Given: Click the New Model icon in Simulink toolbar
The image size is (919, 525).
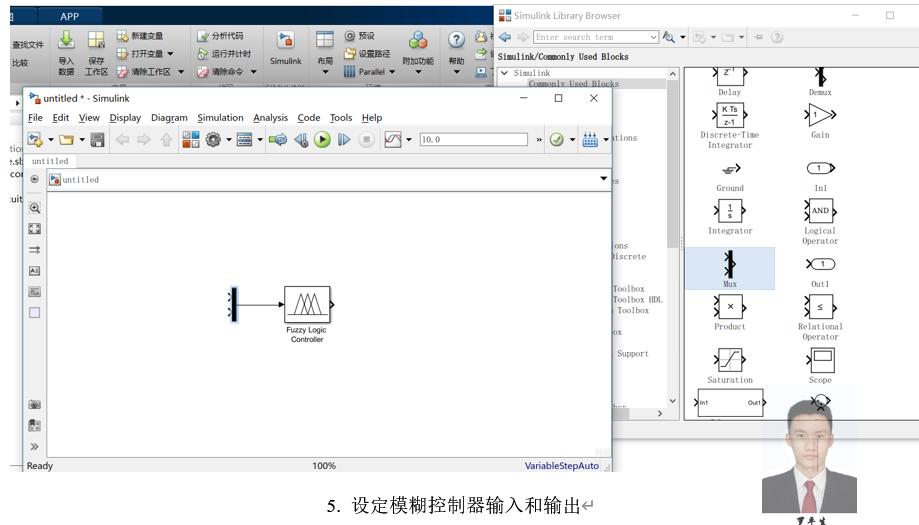Looking at the screenshot, I should [x=35, y=139].
